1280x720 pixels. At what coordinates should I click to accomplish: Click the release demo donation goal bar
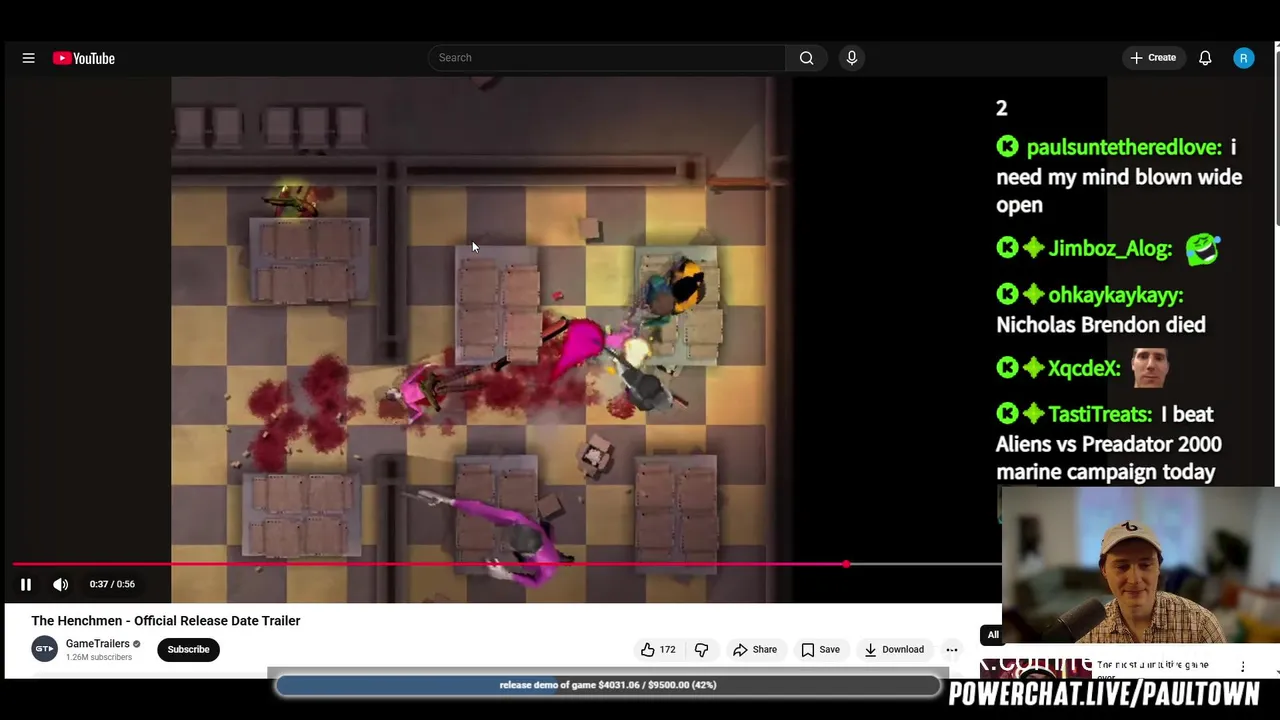(608, 685)
